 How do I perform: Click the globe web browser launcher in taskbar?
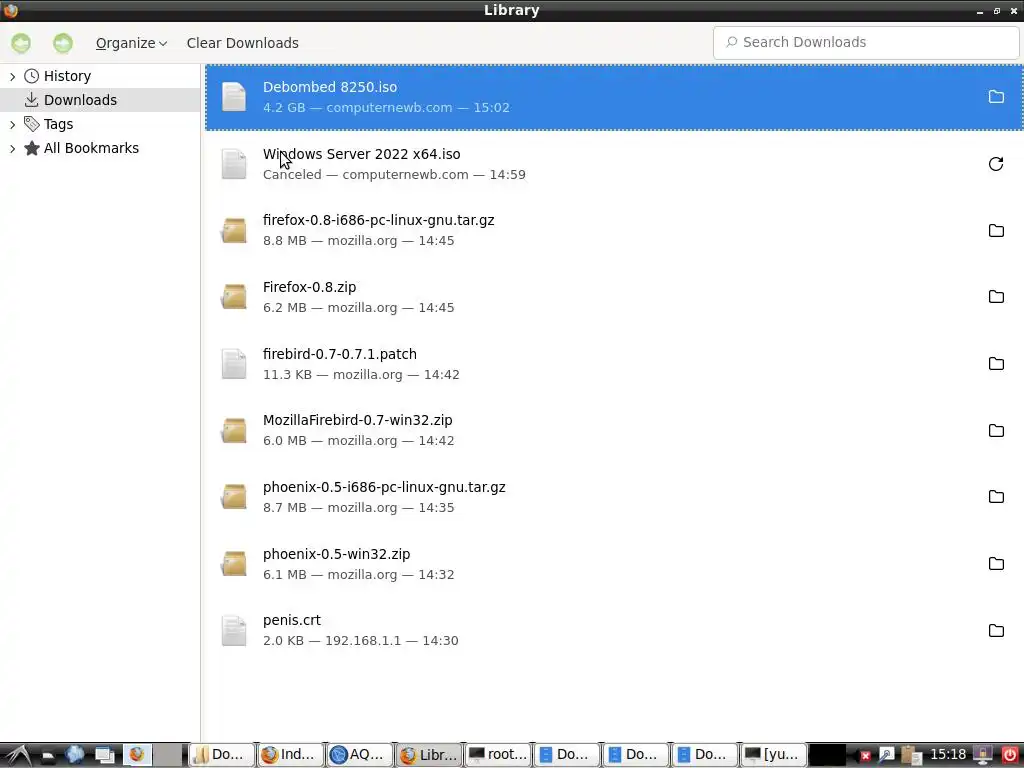tap(74, 755)
